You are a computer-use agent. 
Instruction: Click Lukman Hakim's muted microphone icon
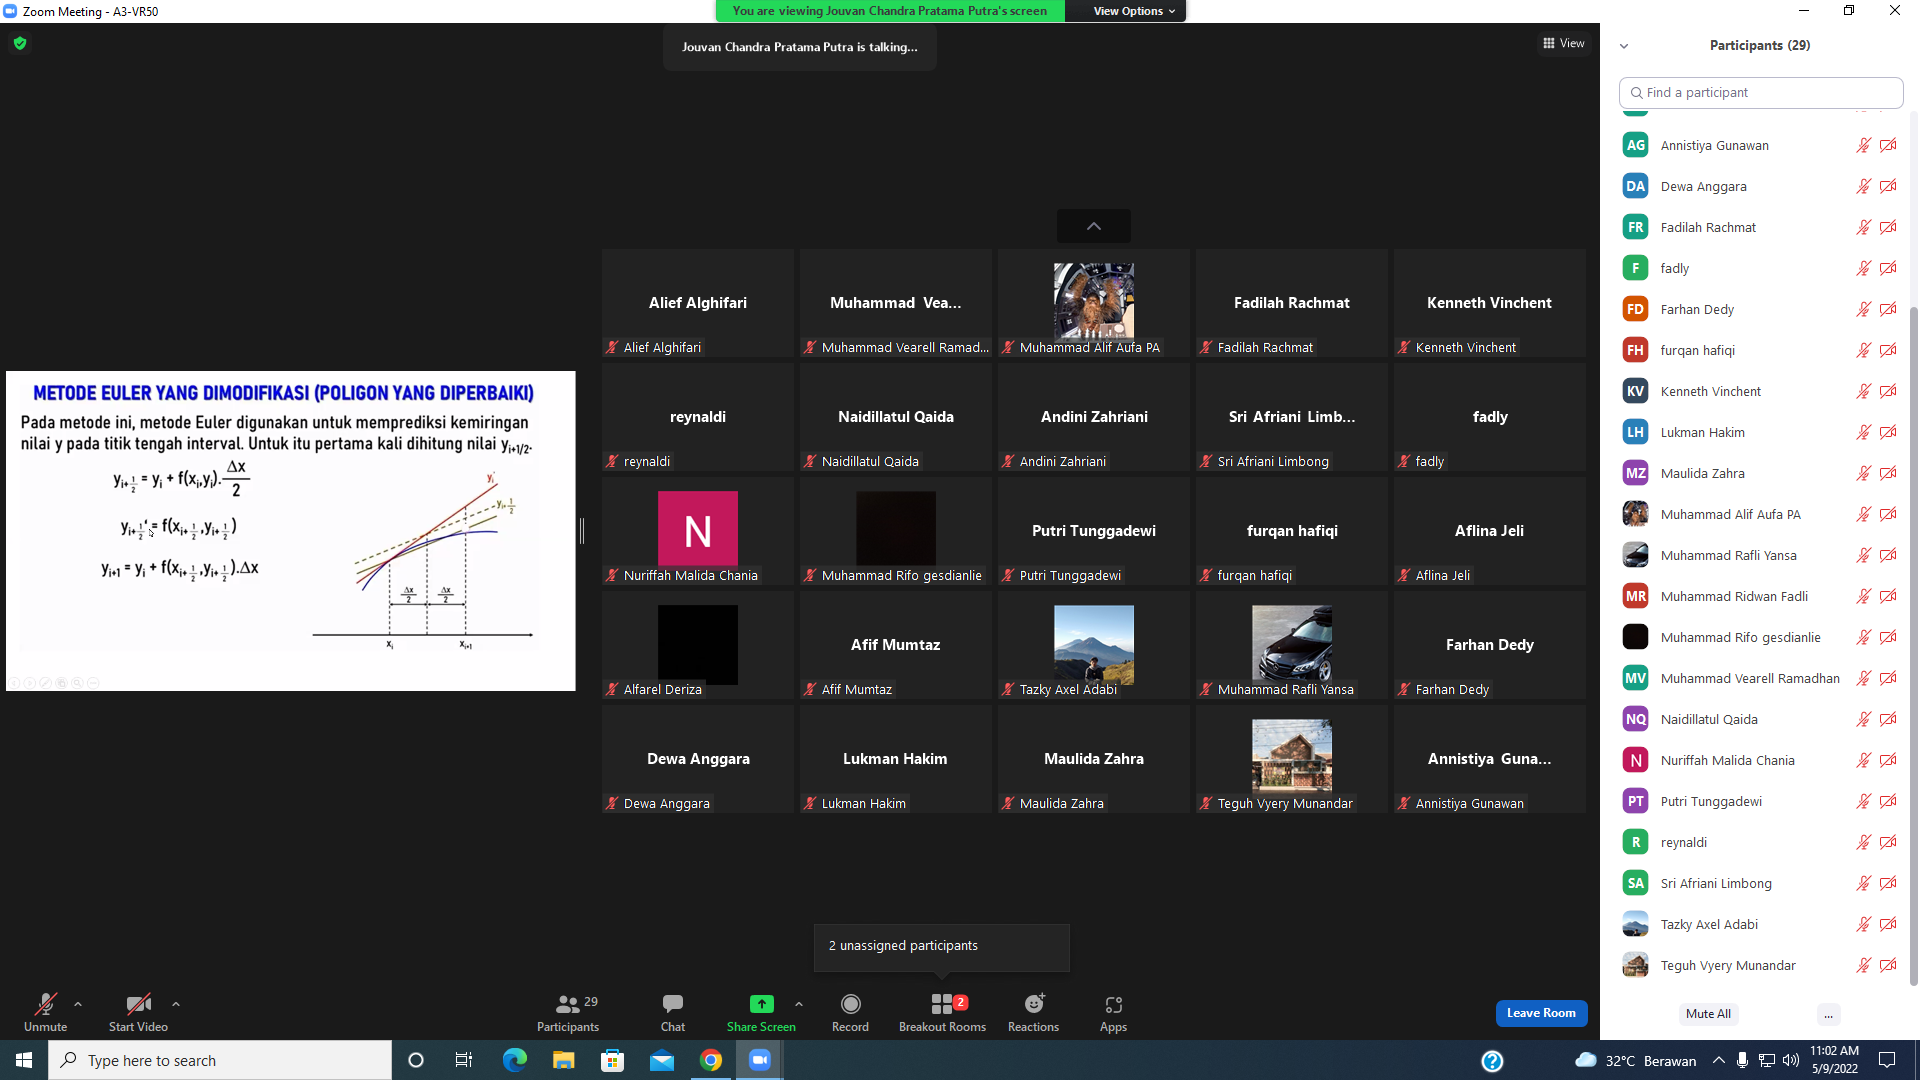tap(810, 803)
